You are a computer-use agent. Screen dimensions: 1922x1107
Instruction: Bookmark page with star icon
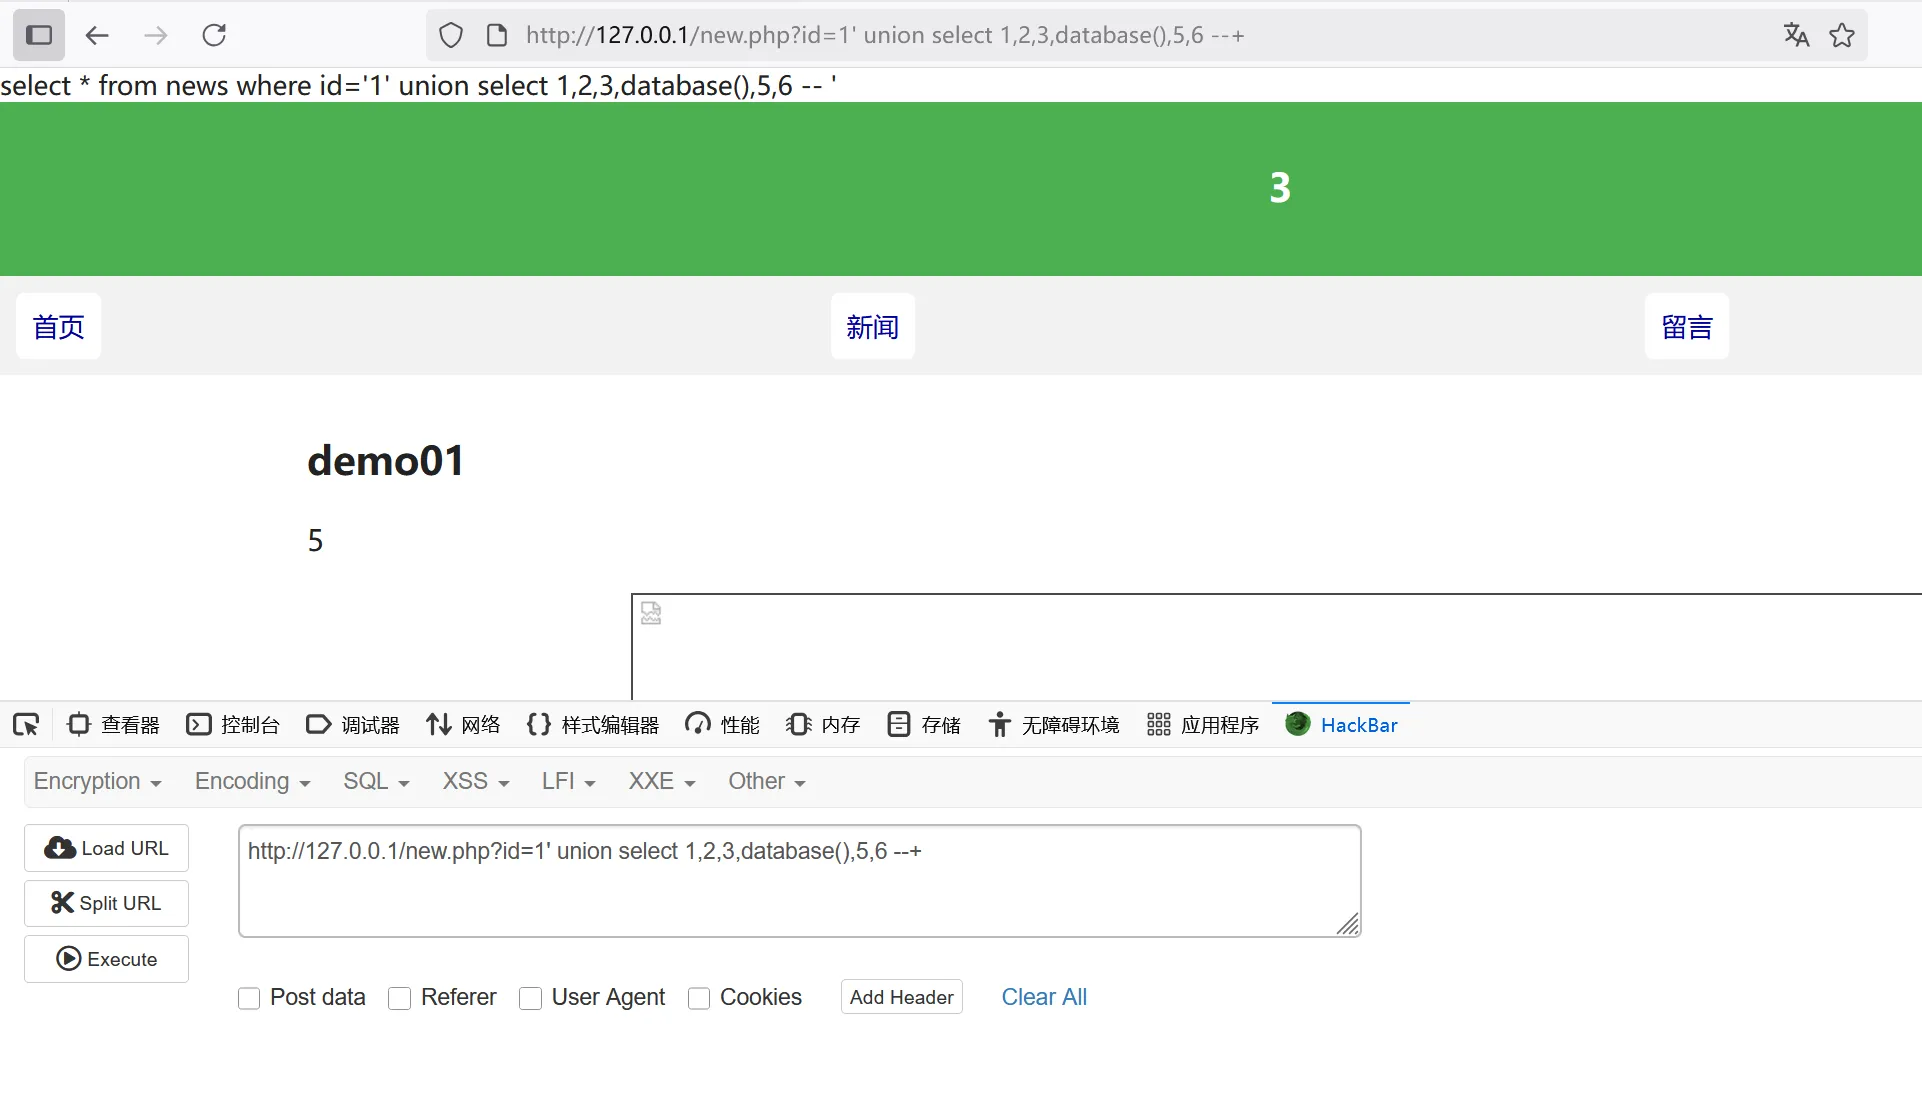tap(1842, 36)
